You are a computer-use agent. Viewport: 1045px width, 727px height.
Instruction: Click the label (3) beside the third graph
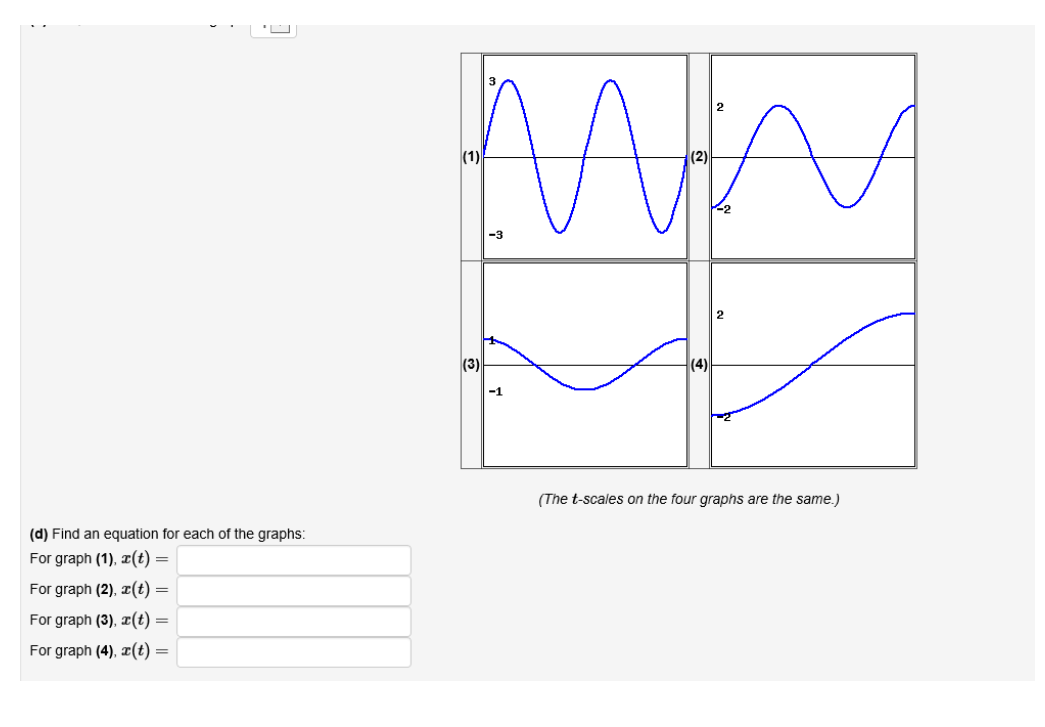coord(469,366)
